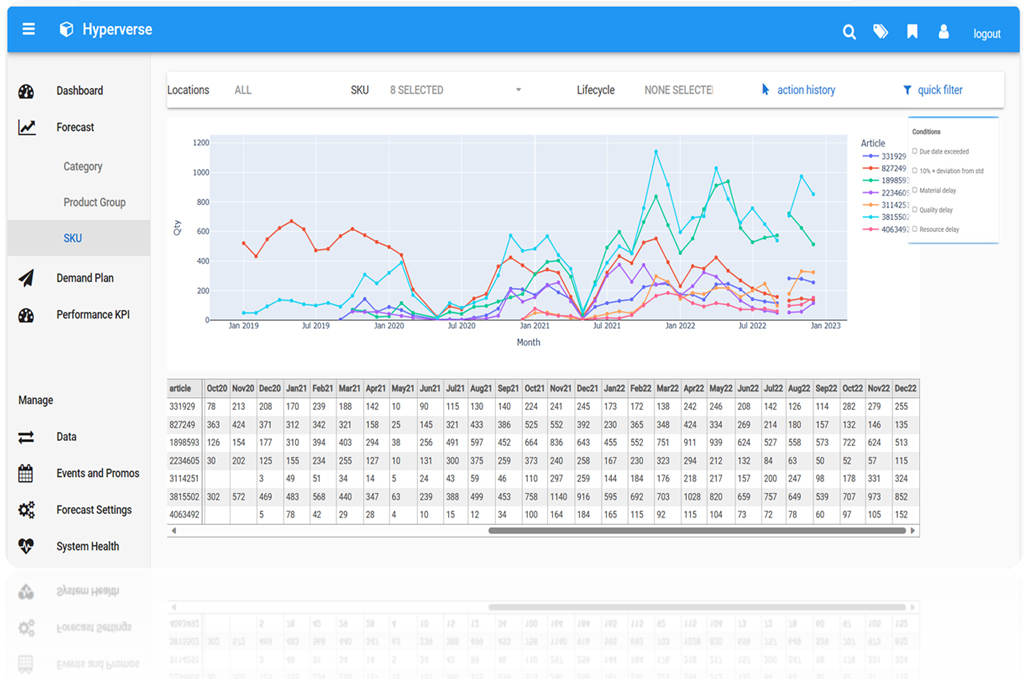The width and height of the screenshot is (1025, 679).
Task: Open the hamburger menu
Action: point(28,29)
